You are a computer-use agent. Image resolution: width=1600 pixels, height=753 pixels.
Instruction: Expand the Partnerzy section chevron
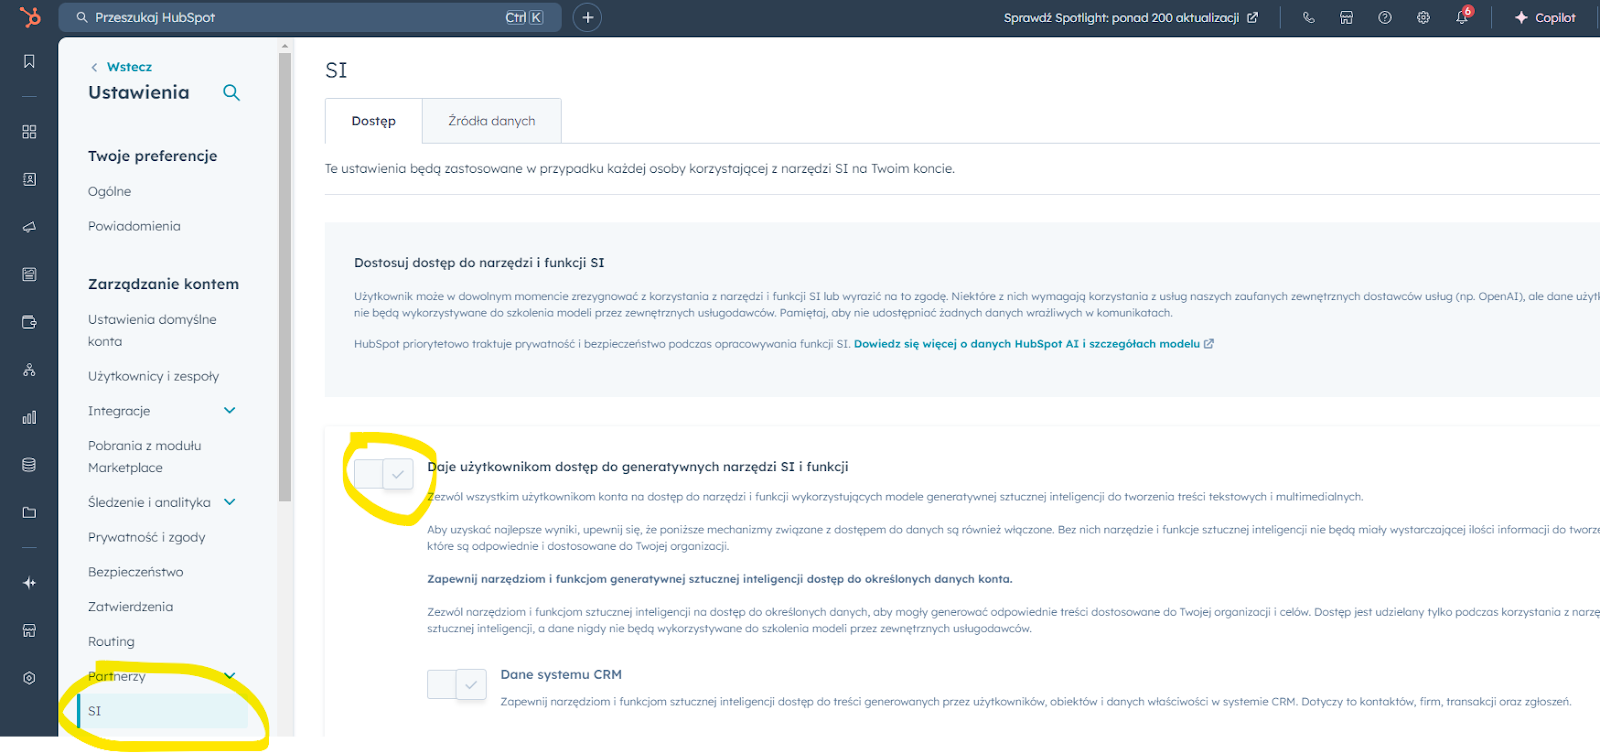pos(229,676)
